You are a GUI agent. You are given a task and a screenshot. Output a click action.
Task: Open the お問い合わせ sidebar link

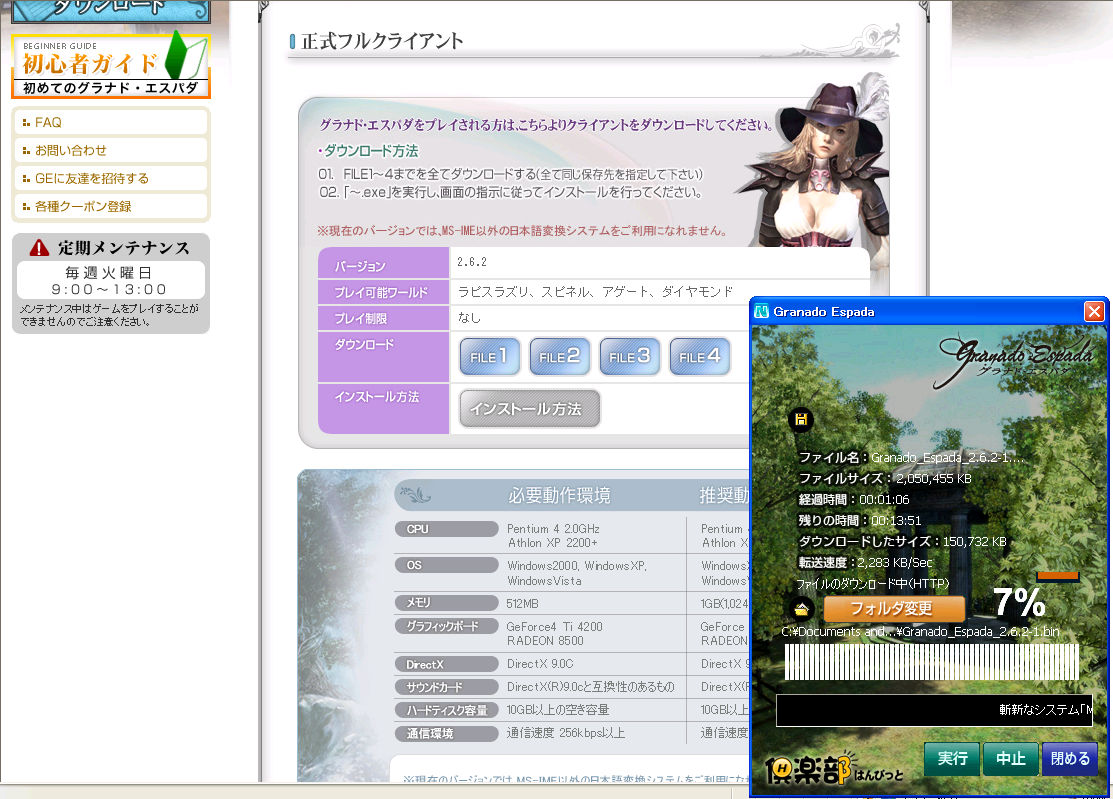[x=111, y=150]
